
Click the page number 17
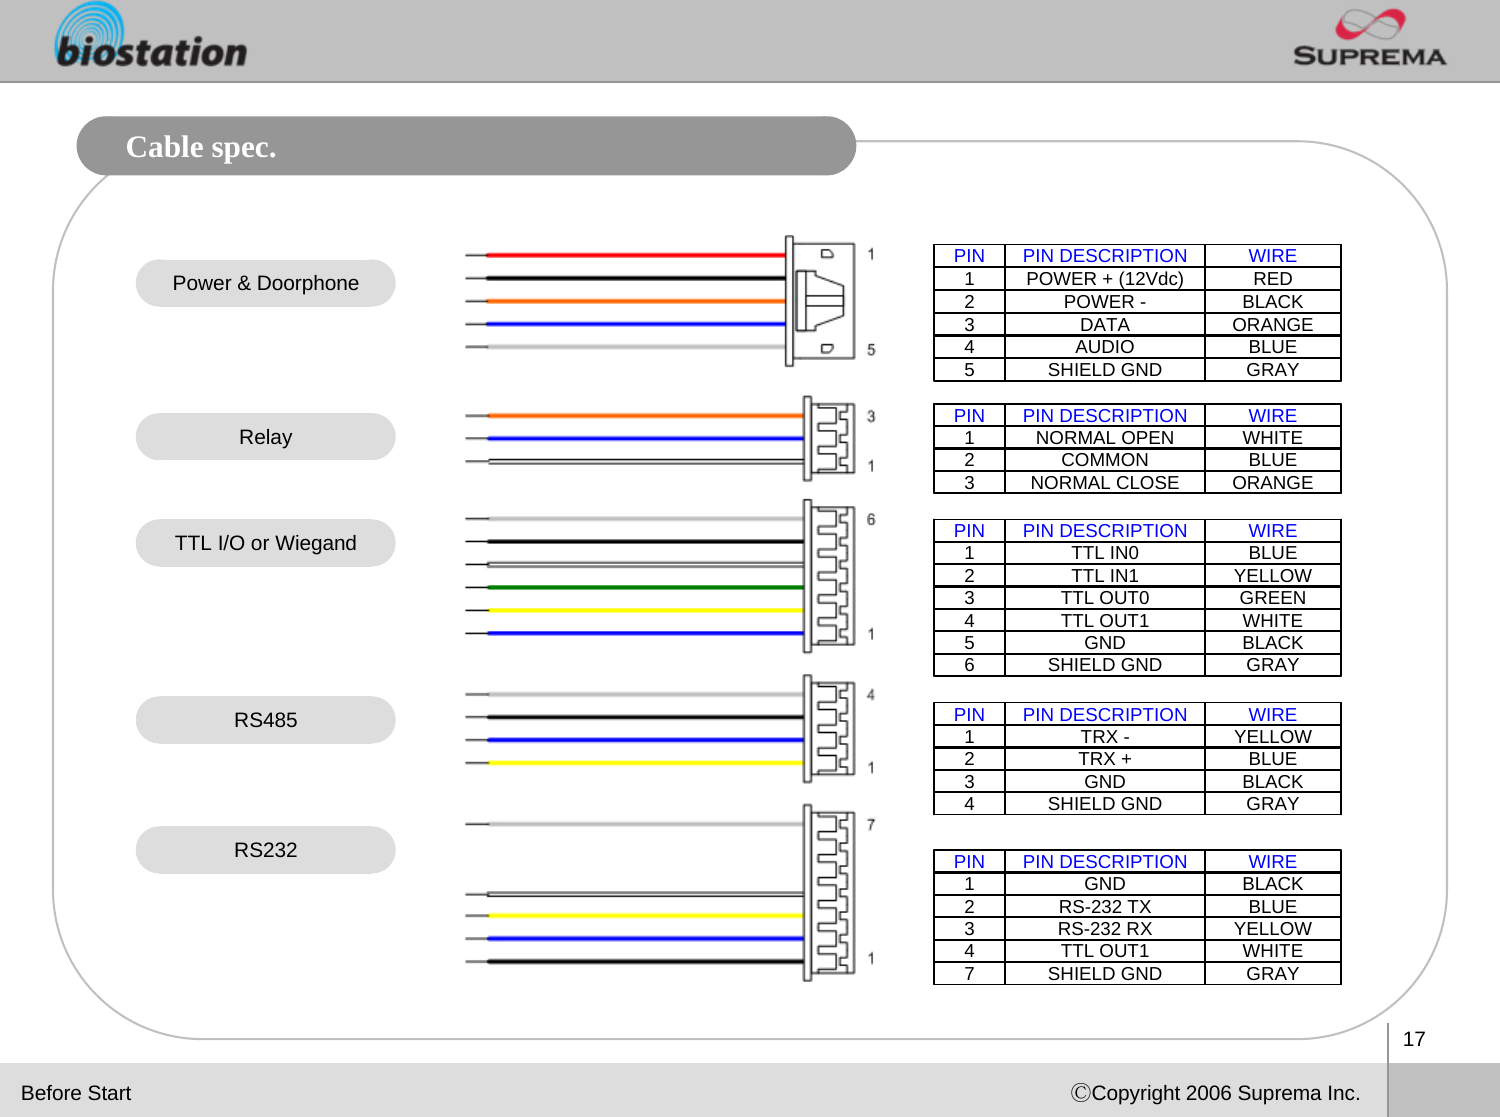point(1414,1039)
